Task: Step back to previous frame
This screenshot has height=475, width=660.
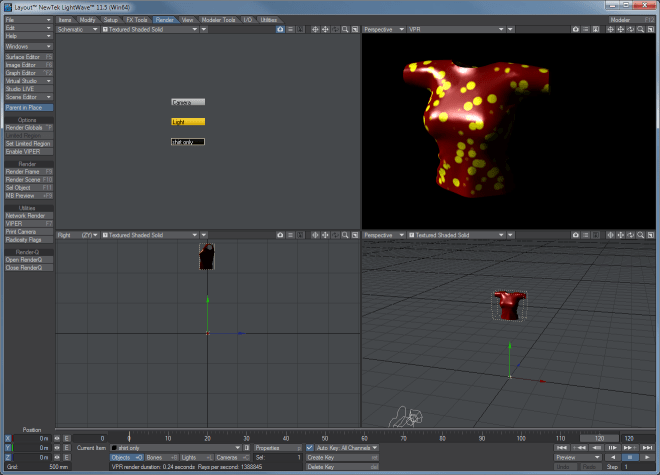Action: (596, 448)
